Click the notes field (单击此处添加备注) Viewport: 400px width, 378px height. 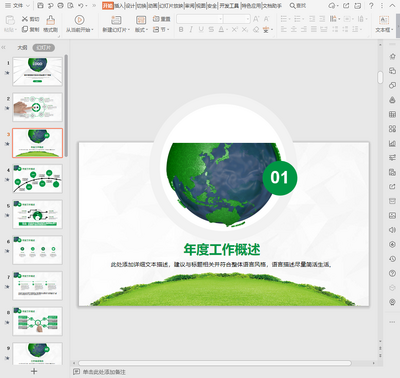(104, 372)
